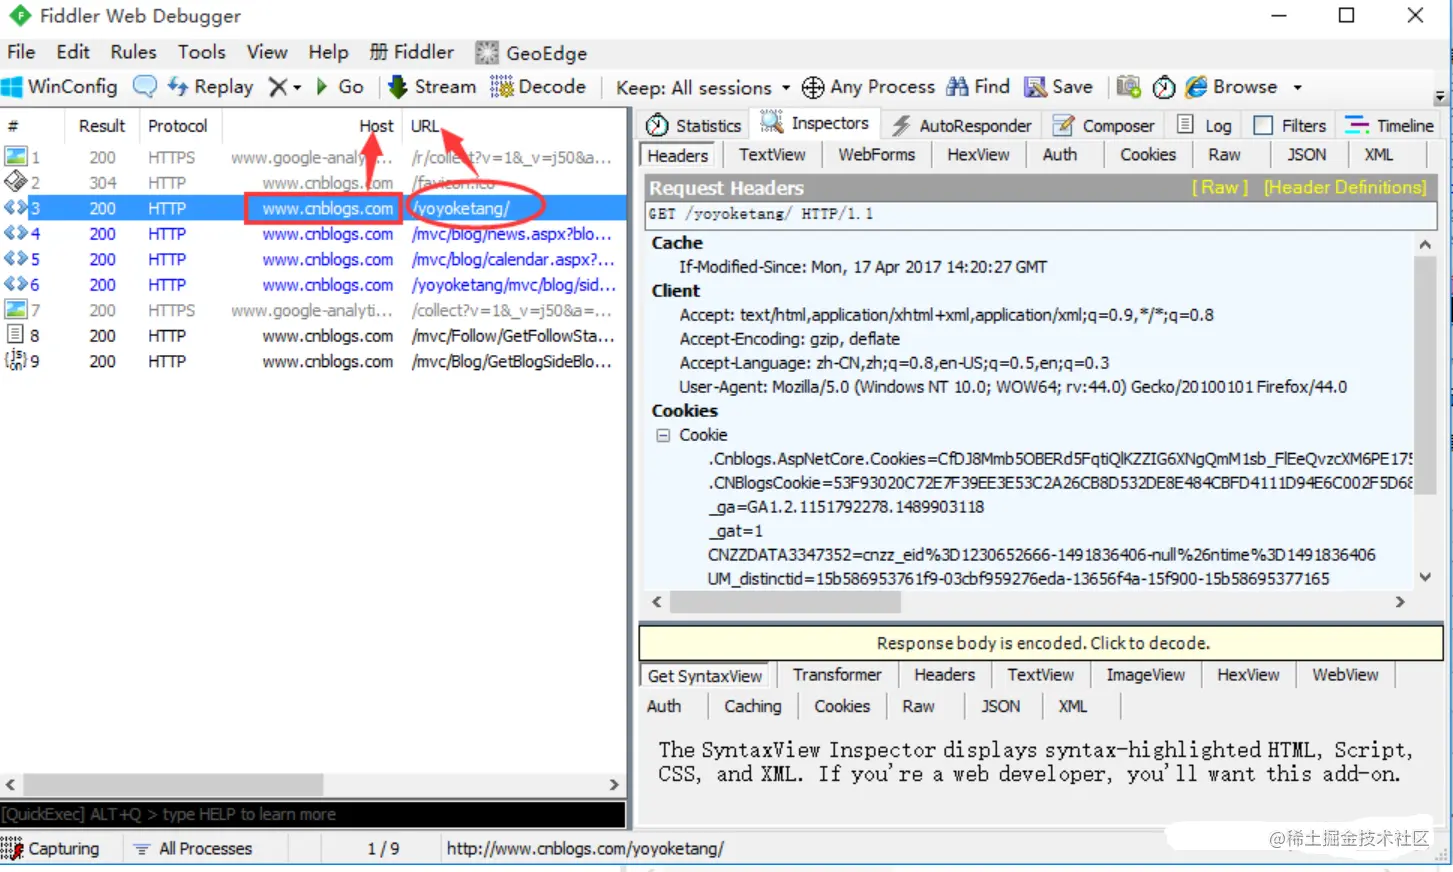Viewport: 1453px width, 872px height.
Task: Sort sessions by Result column header
Action: click(102, 126)
